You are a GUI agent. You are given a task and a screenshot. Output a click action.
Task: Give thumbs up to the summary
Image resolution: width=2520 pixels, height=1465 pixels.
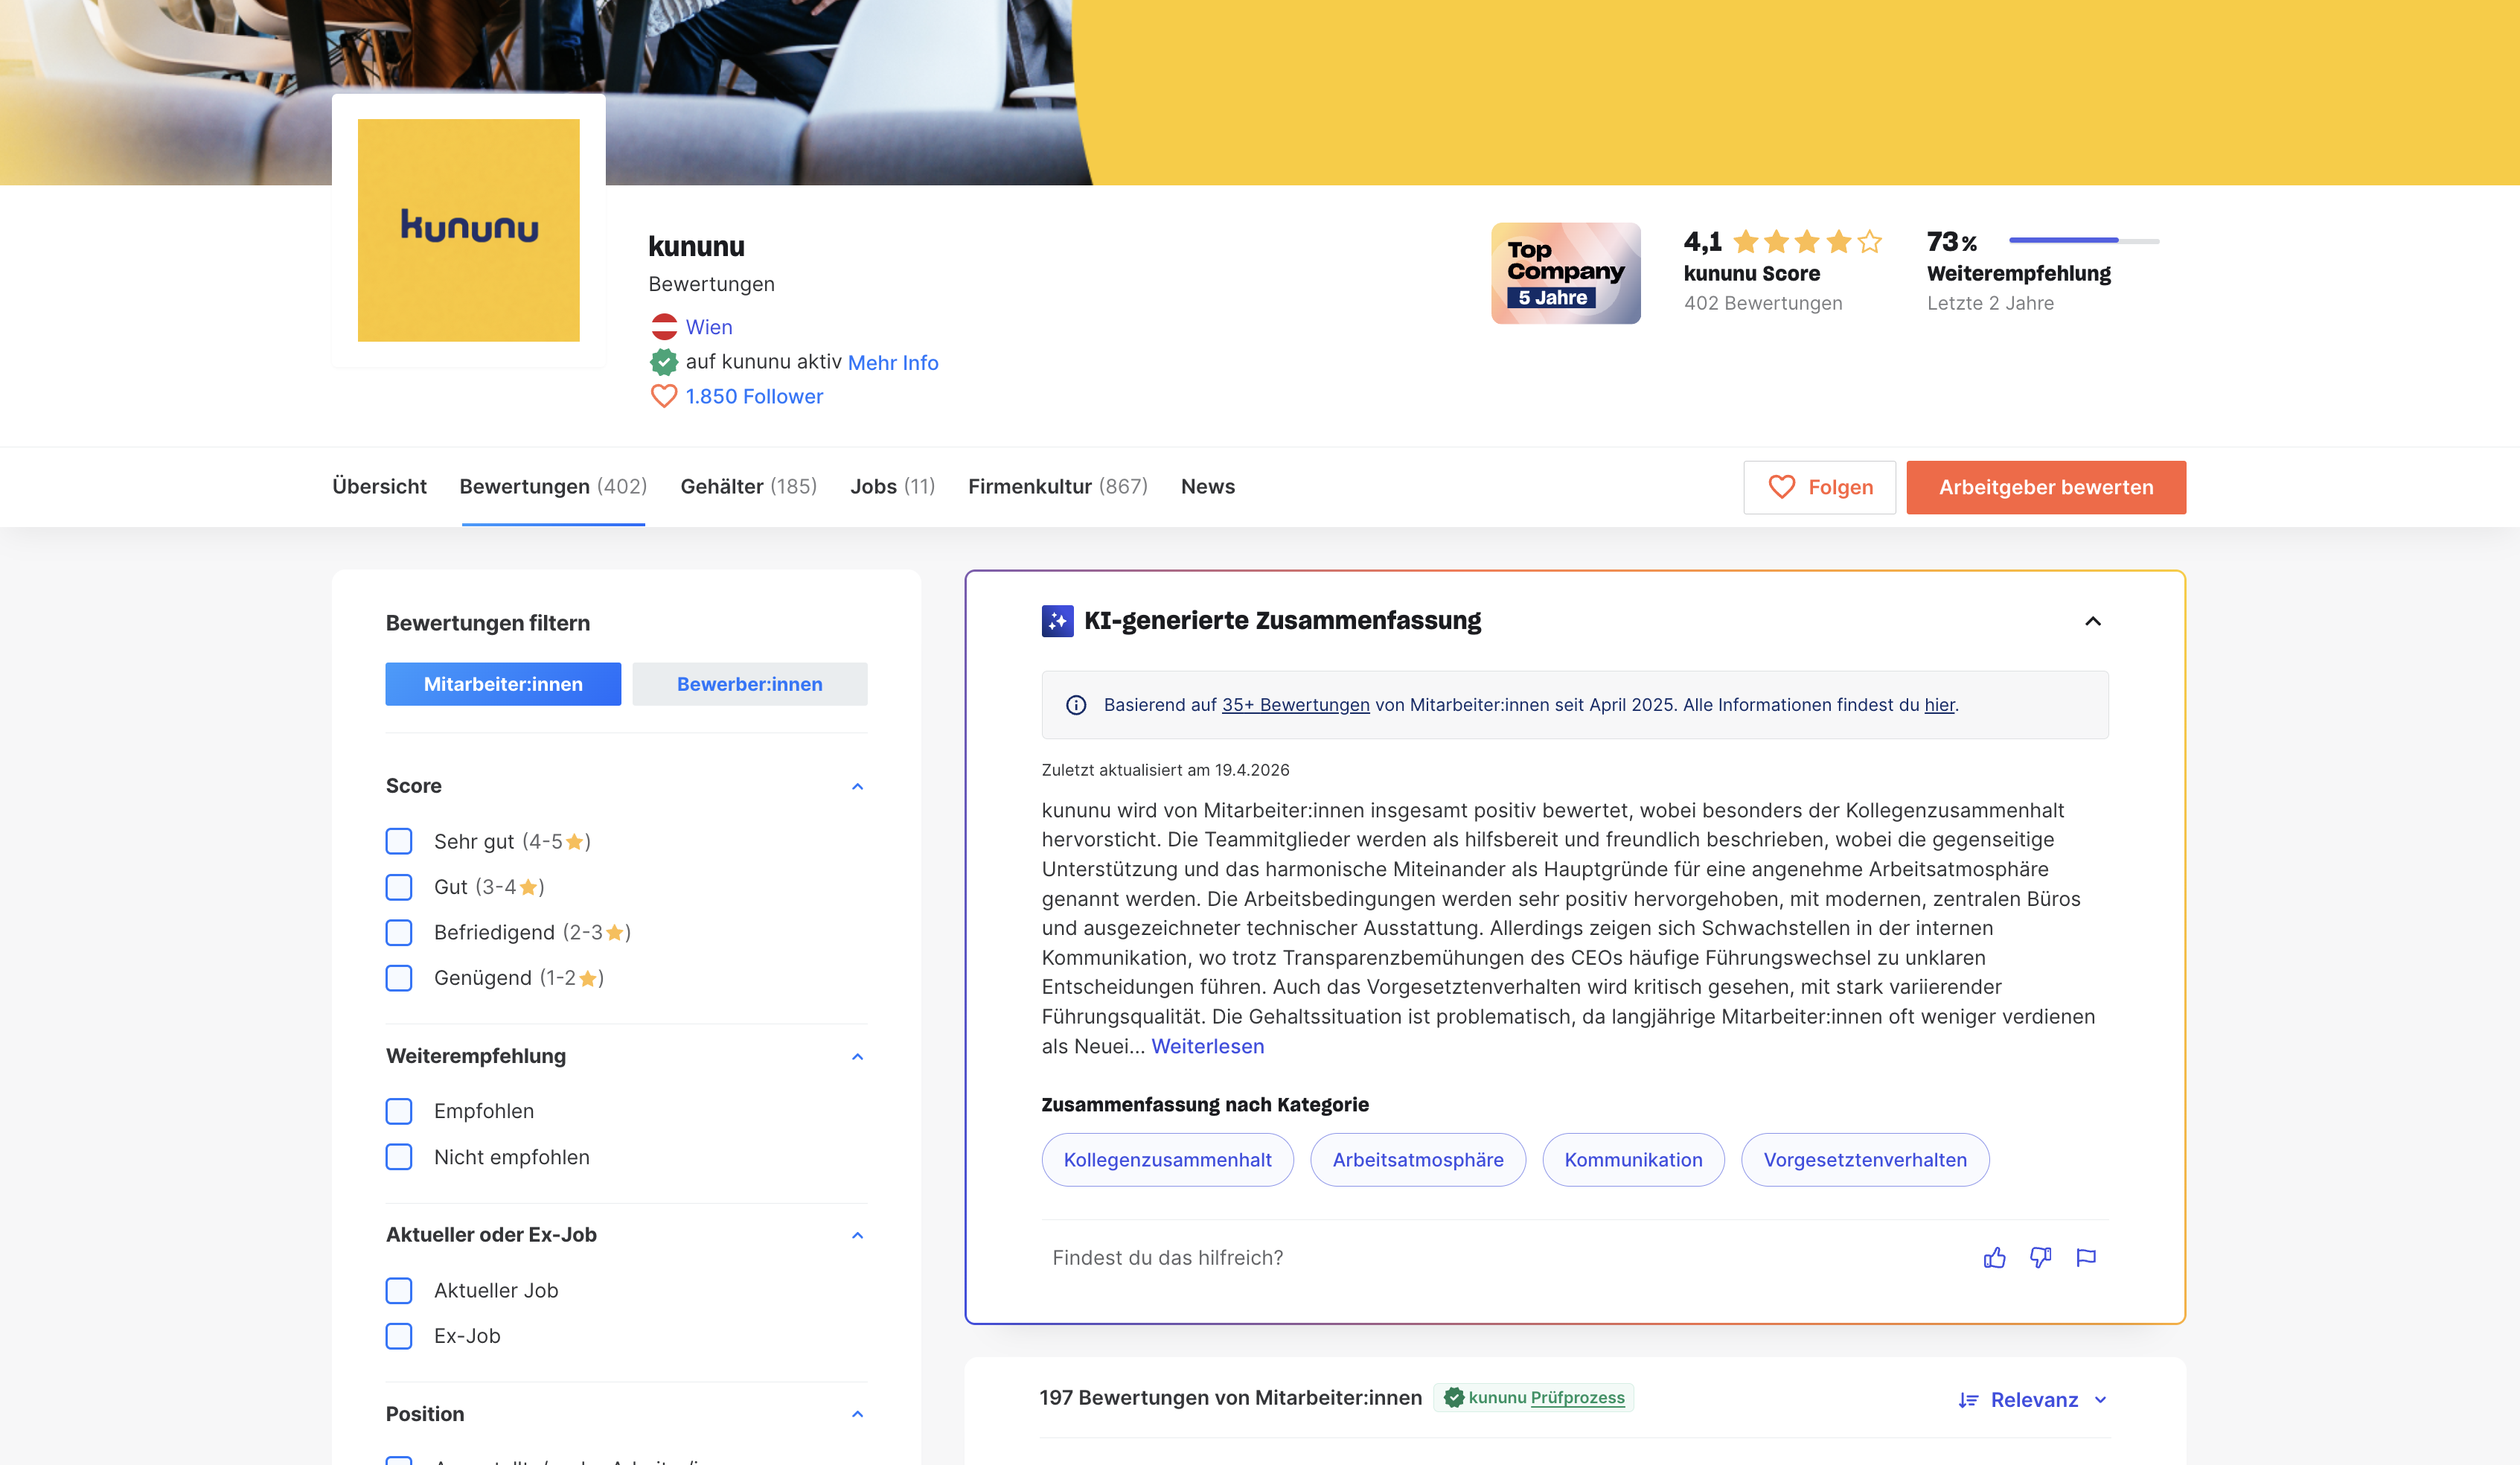[1994, 1258]
